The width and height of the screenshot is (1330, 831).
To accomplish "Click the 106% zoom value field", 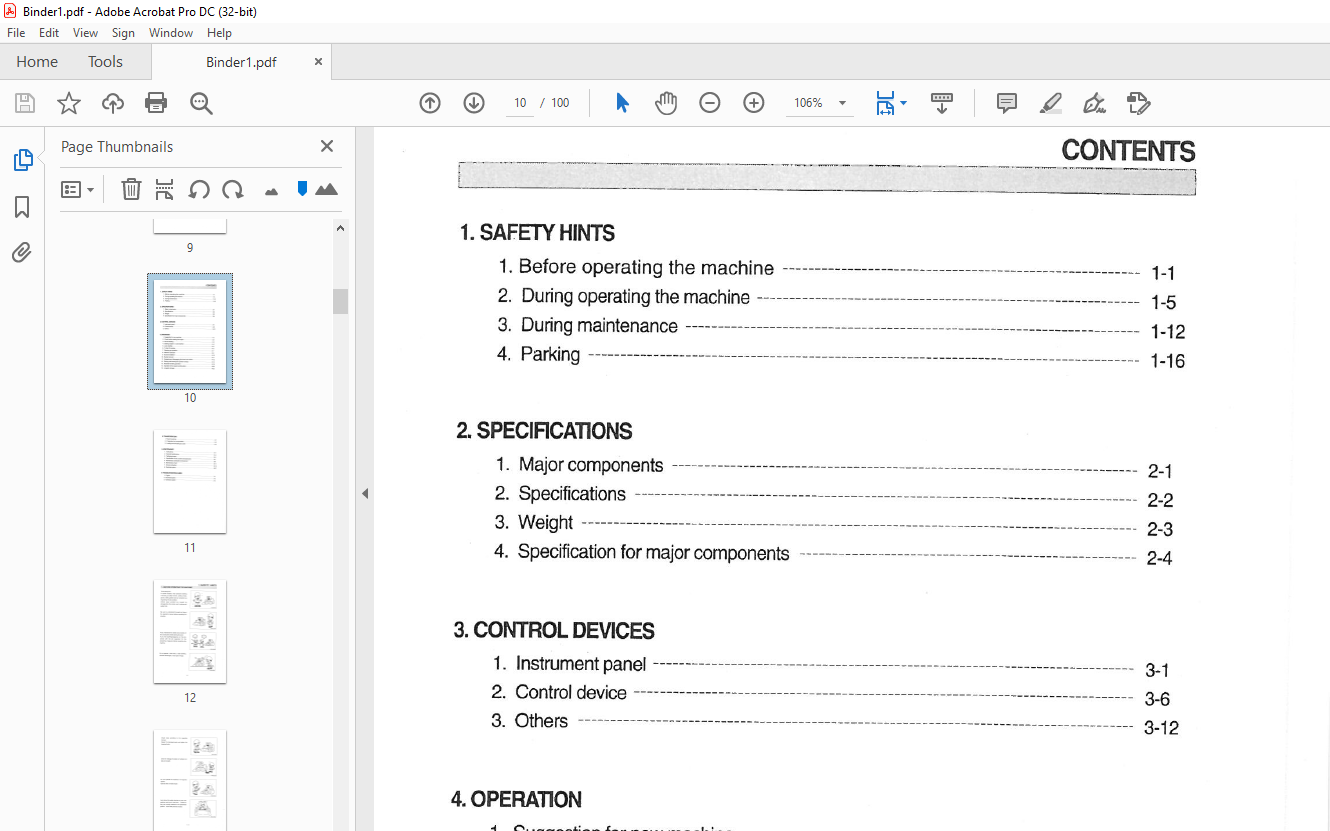I will coord(808,103).
